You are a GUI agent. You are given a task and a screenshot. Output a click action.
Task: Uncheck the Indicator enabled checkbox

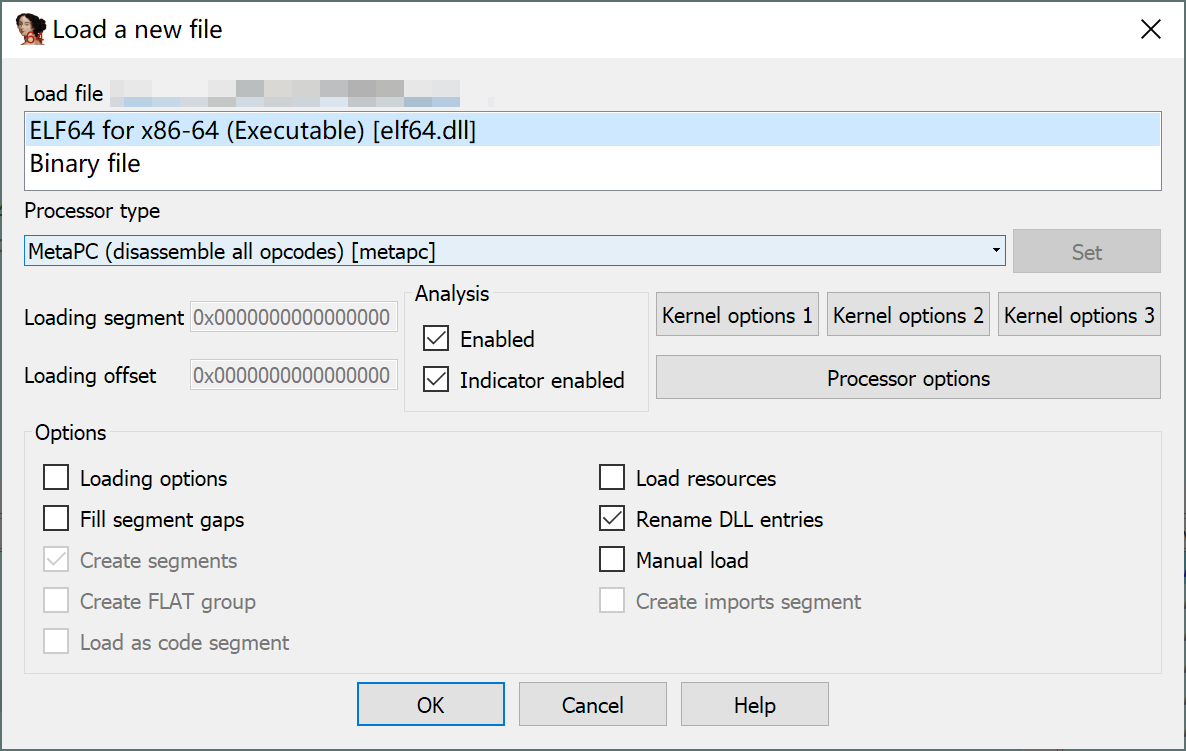(x=436, y=380)
